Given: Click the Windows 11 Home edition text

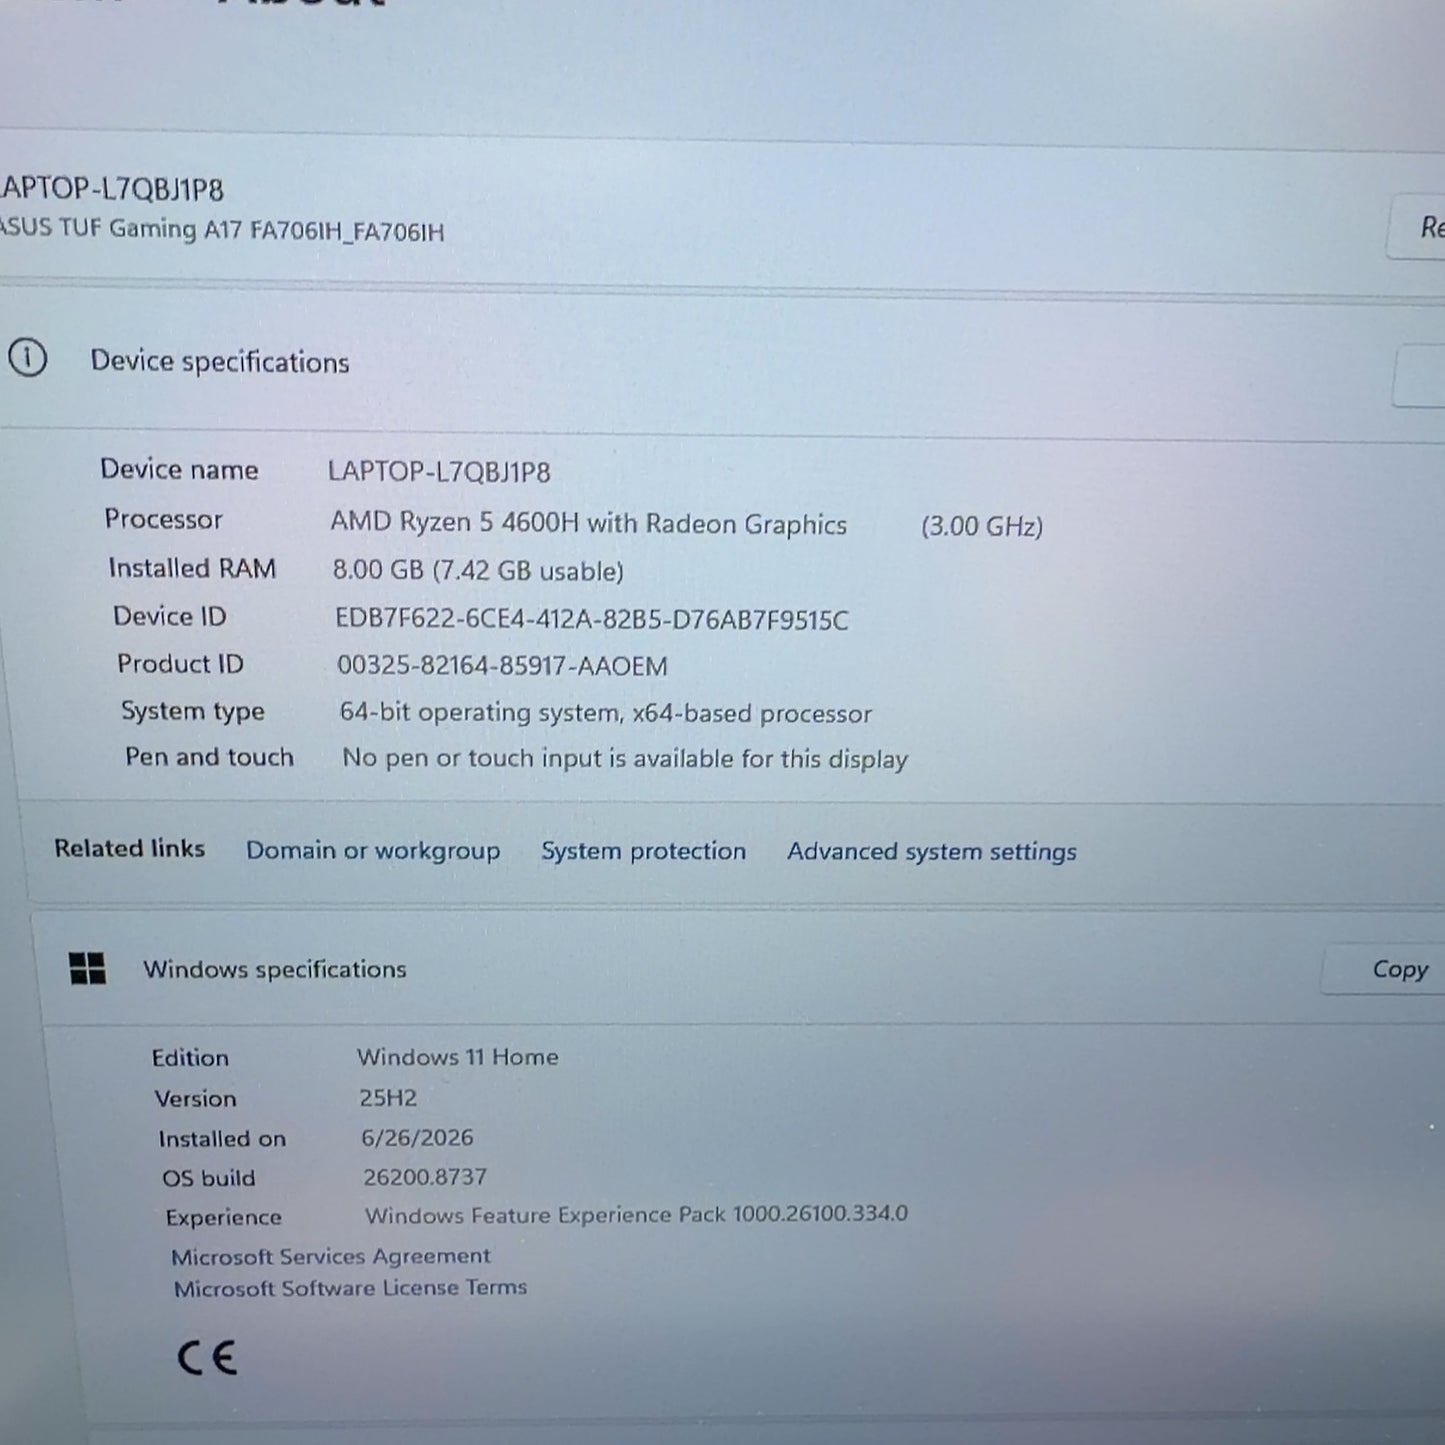Looking at the screenshot, I should (458, 1057).
